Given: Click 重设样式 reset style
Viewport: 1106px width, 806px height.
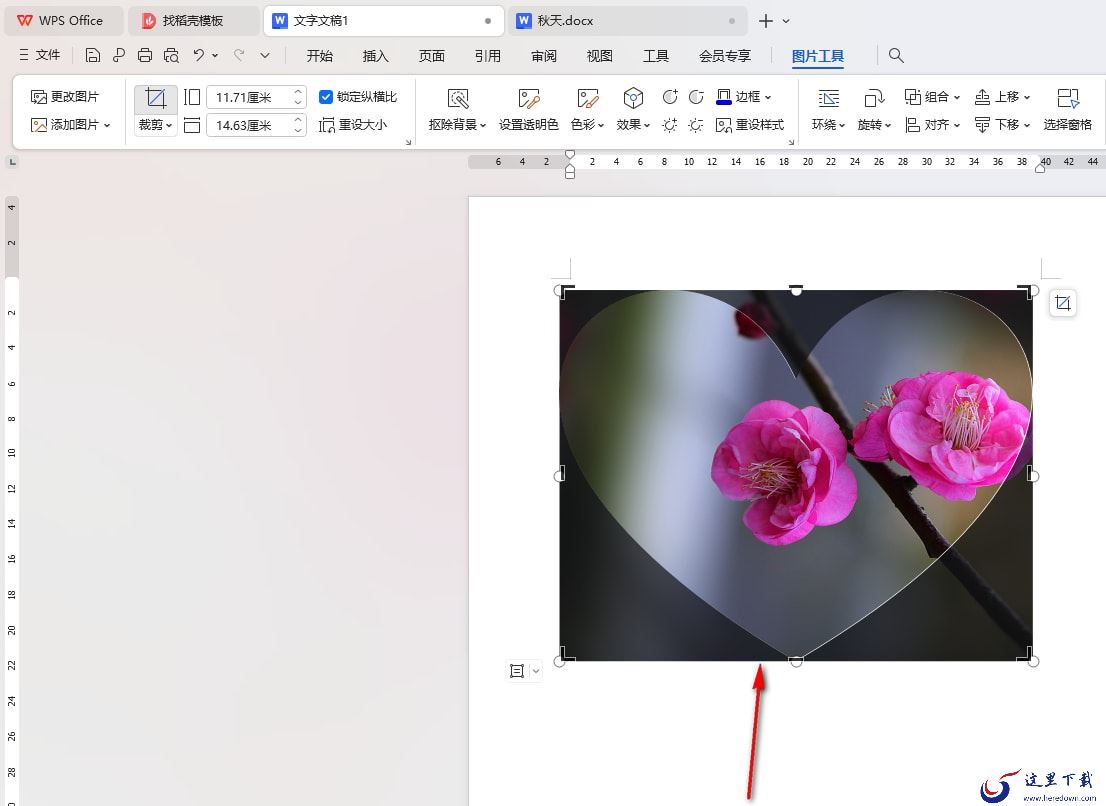Looking at the screenshot, I should pyautogui.click(x=750, y=125).
